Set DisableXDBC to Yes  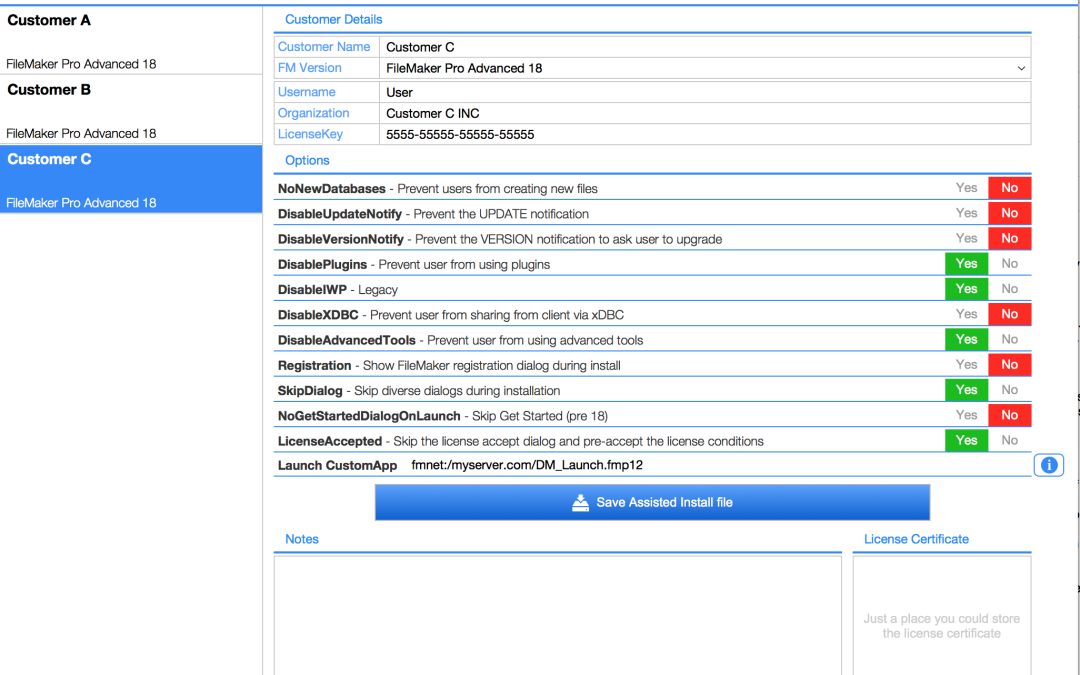click(966, 314)
